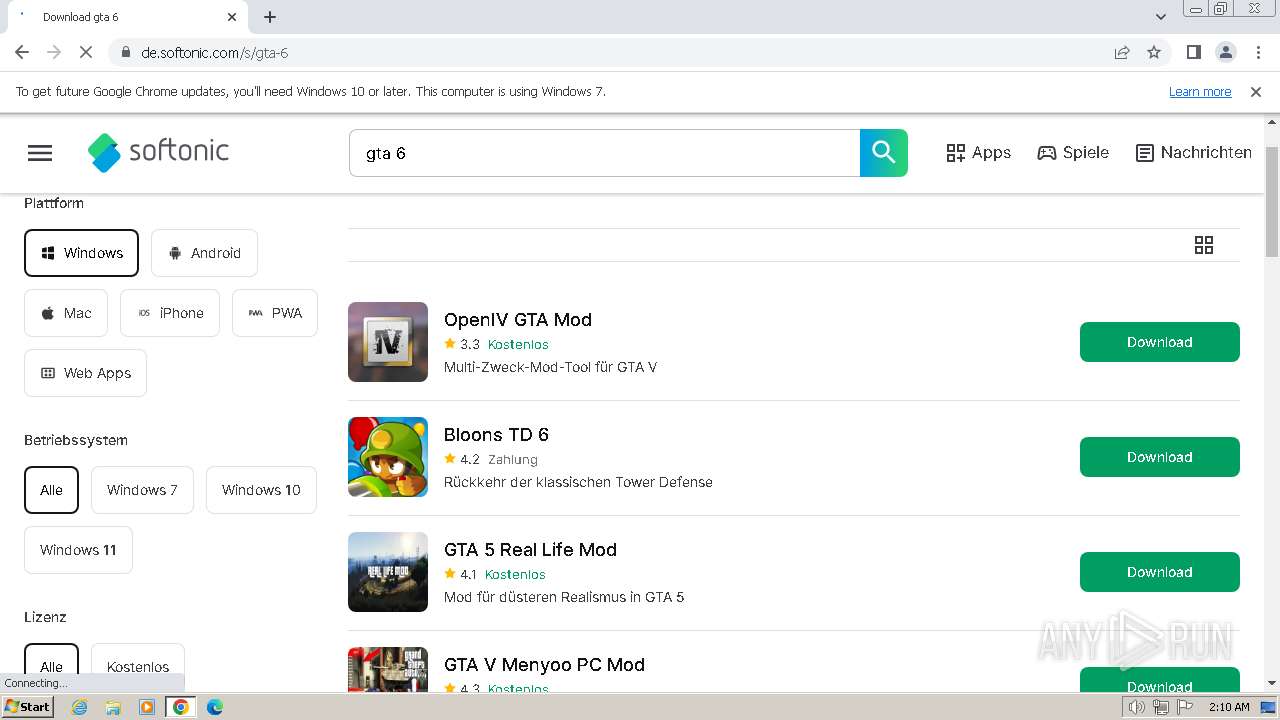This screenshot has width=1280, height=720.
Task: Select PWA platform filter
Action: tap(275, 313)
